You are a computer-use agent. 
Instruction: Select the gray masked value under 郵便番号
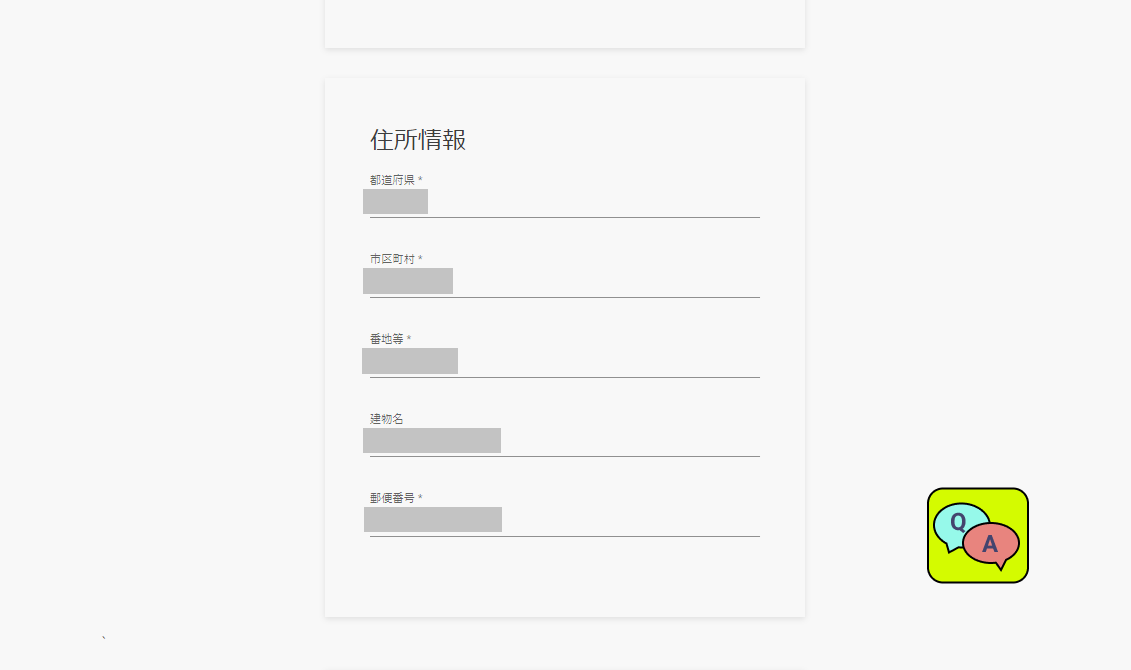(433, 519)
